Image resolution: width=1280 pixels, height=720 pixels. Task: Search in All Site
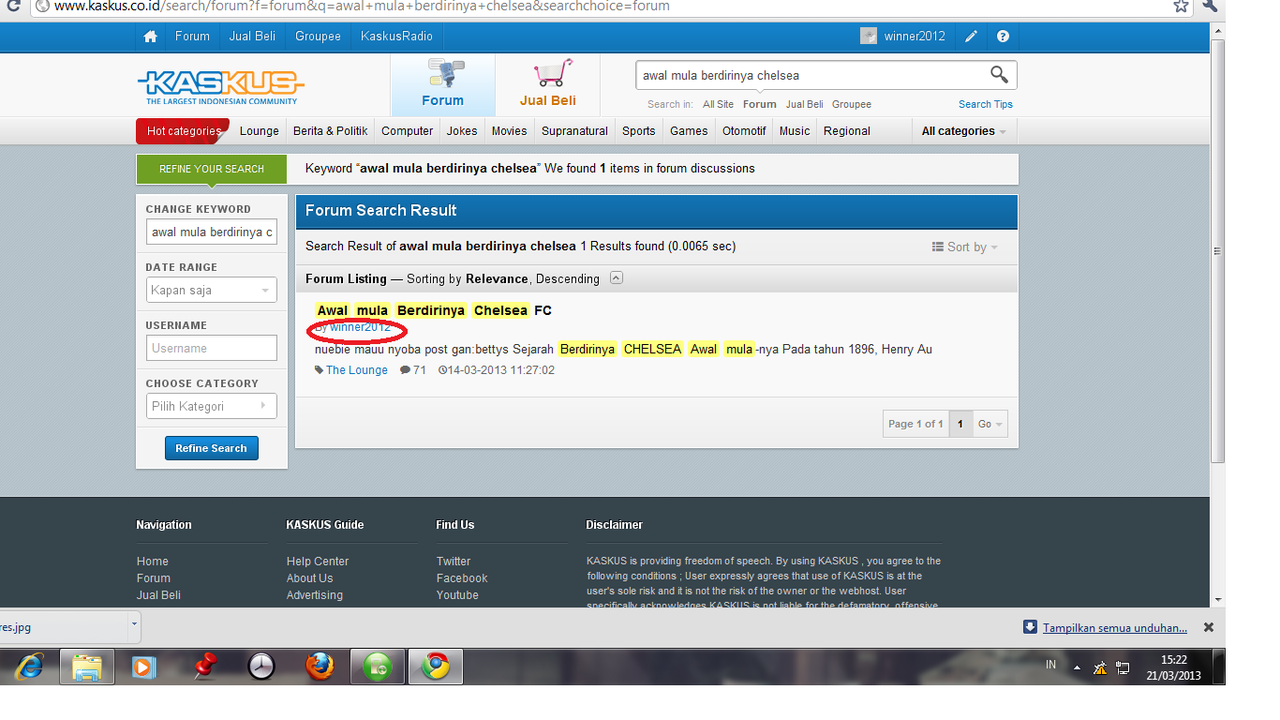[x=718, y=104]
